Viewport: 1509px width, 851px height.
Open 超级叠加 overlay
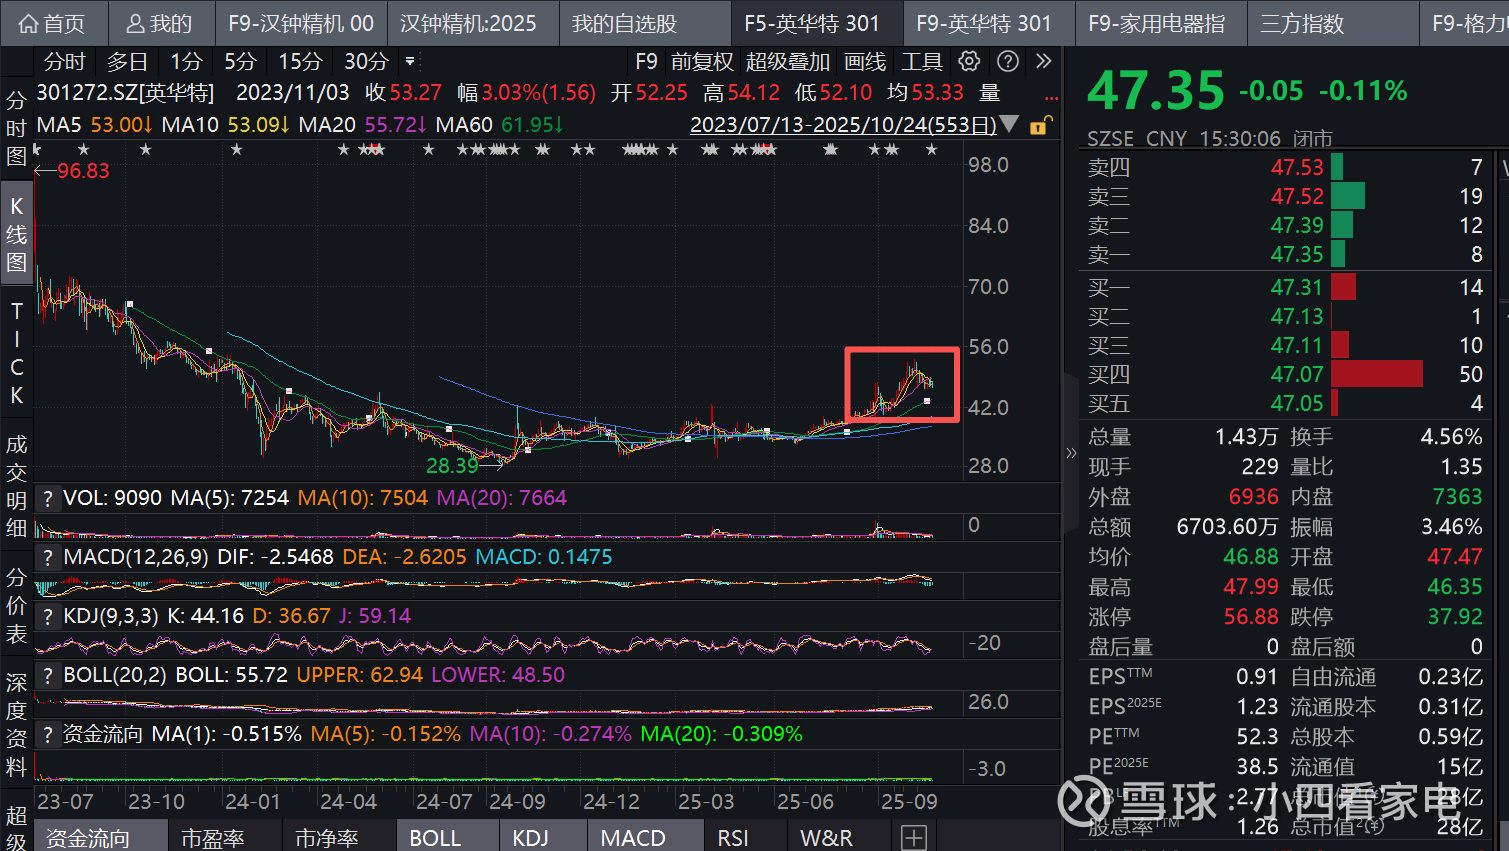coord(788,62)
